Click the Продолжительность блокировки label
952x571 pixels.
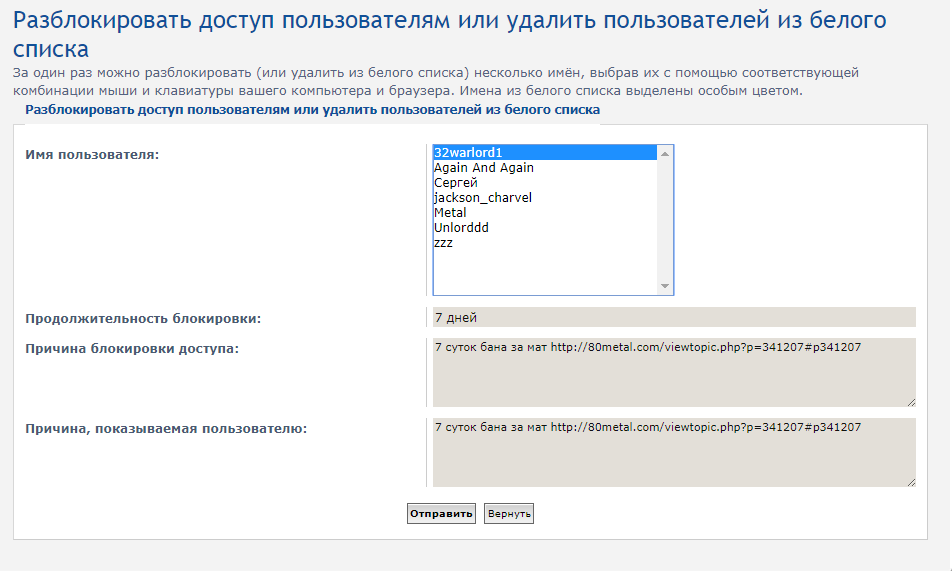click(x=143, y=318)
